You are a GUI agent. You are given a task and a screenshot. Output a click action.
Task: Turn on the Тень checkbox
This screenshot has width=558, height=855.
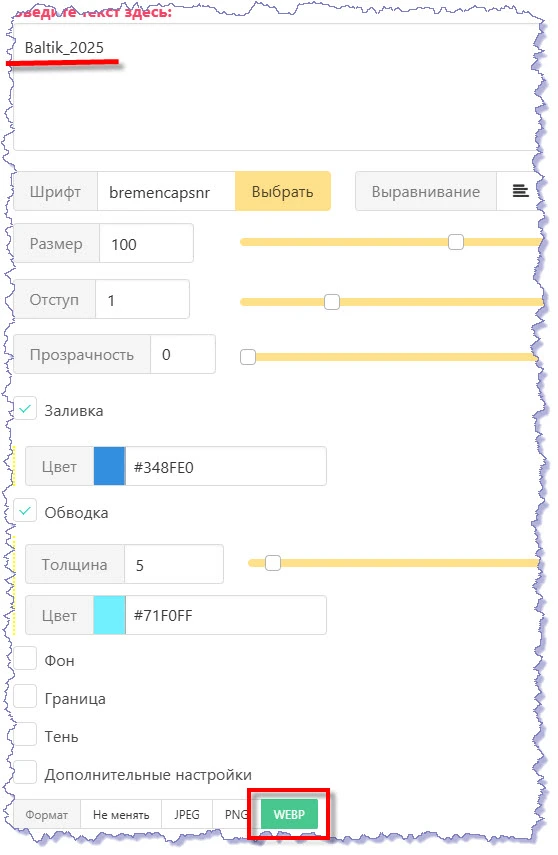tap(25, 735)
